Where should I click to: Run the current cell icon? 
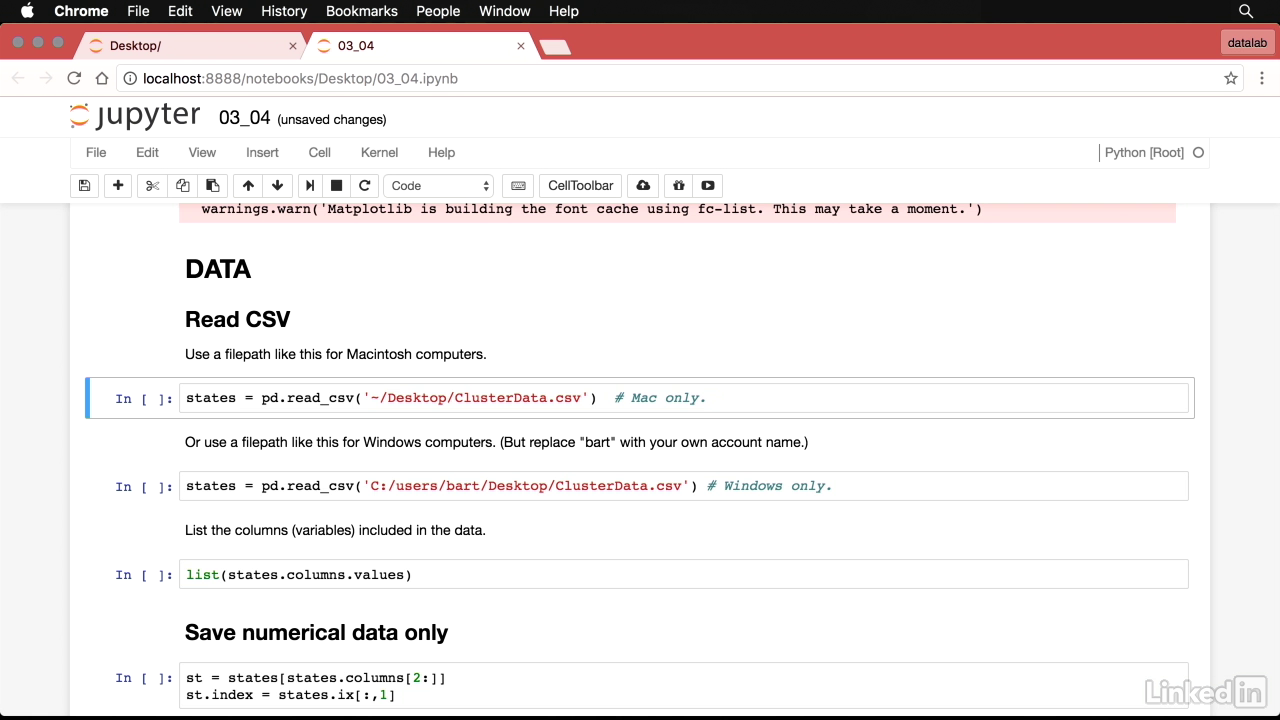(310, 185)
